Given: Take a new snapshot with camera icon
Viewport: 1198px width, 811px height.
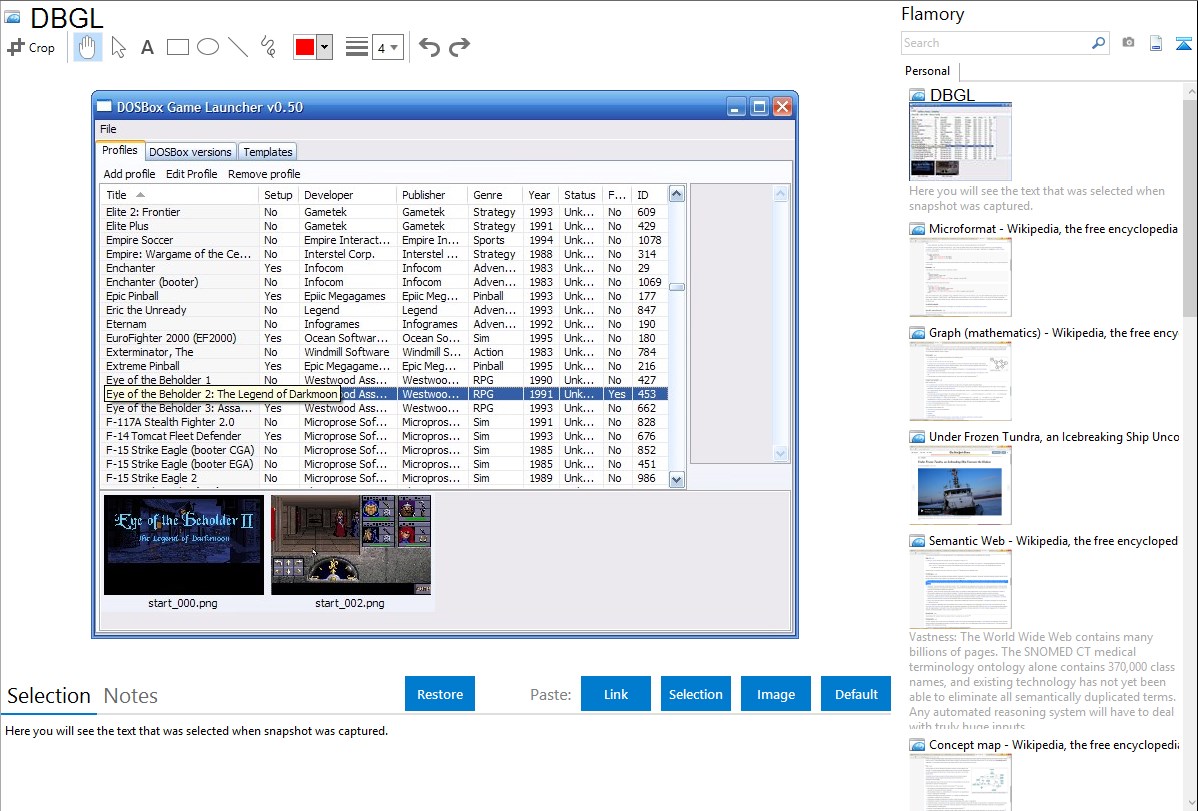Looking at the screenshot, I should click(1128, 43).
